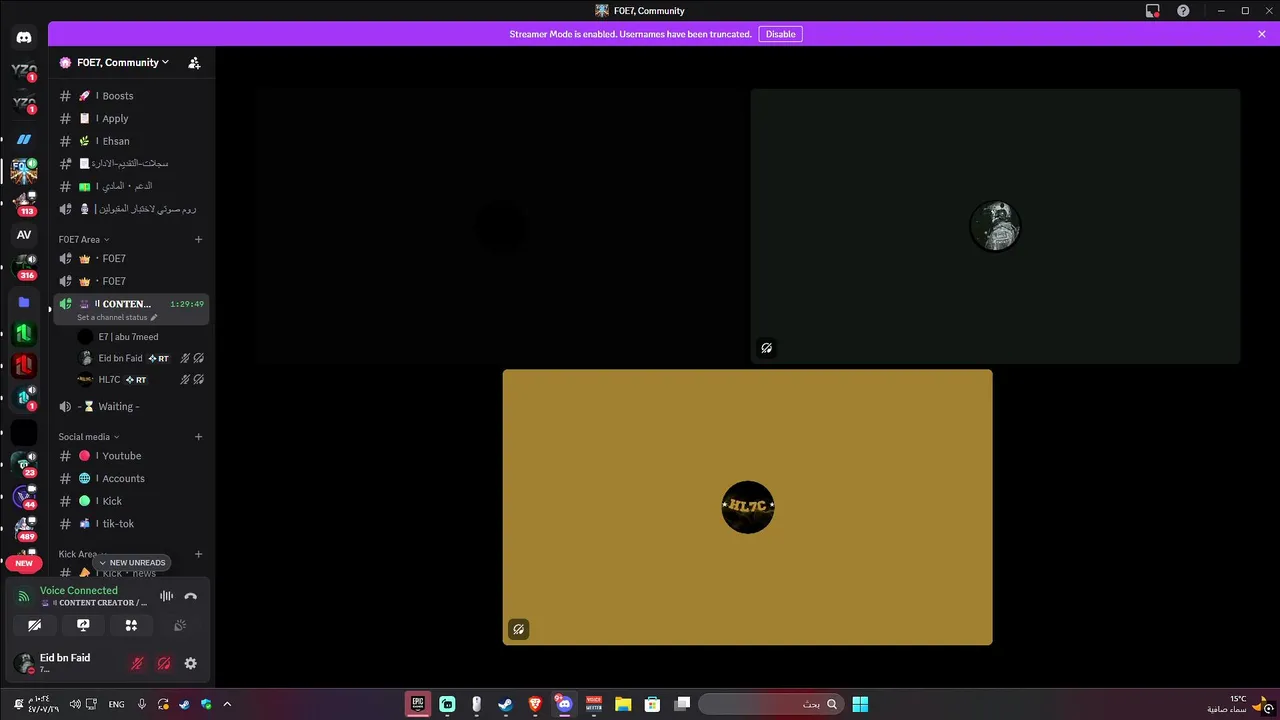
Task: Open server folder icon in sidebar
Action: pos(24,302)
